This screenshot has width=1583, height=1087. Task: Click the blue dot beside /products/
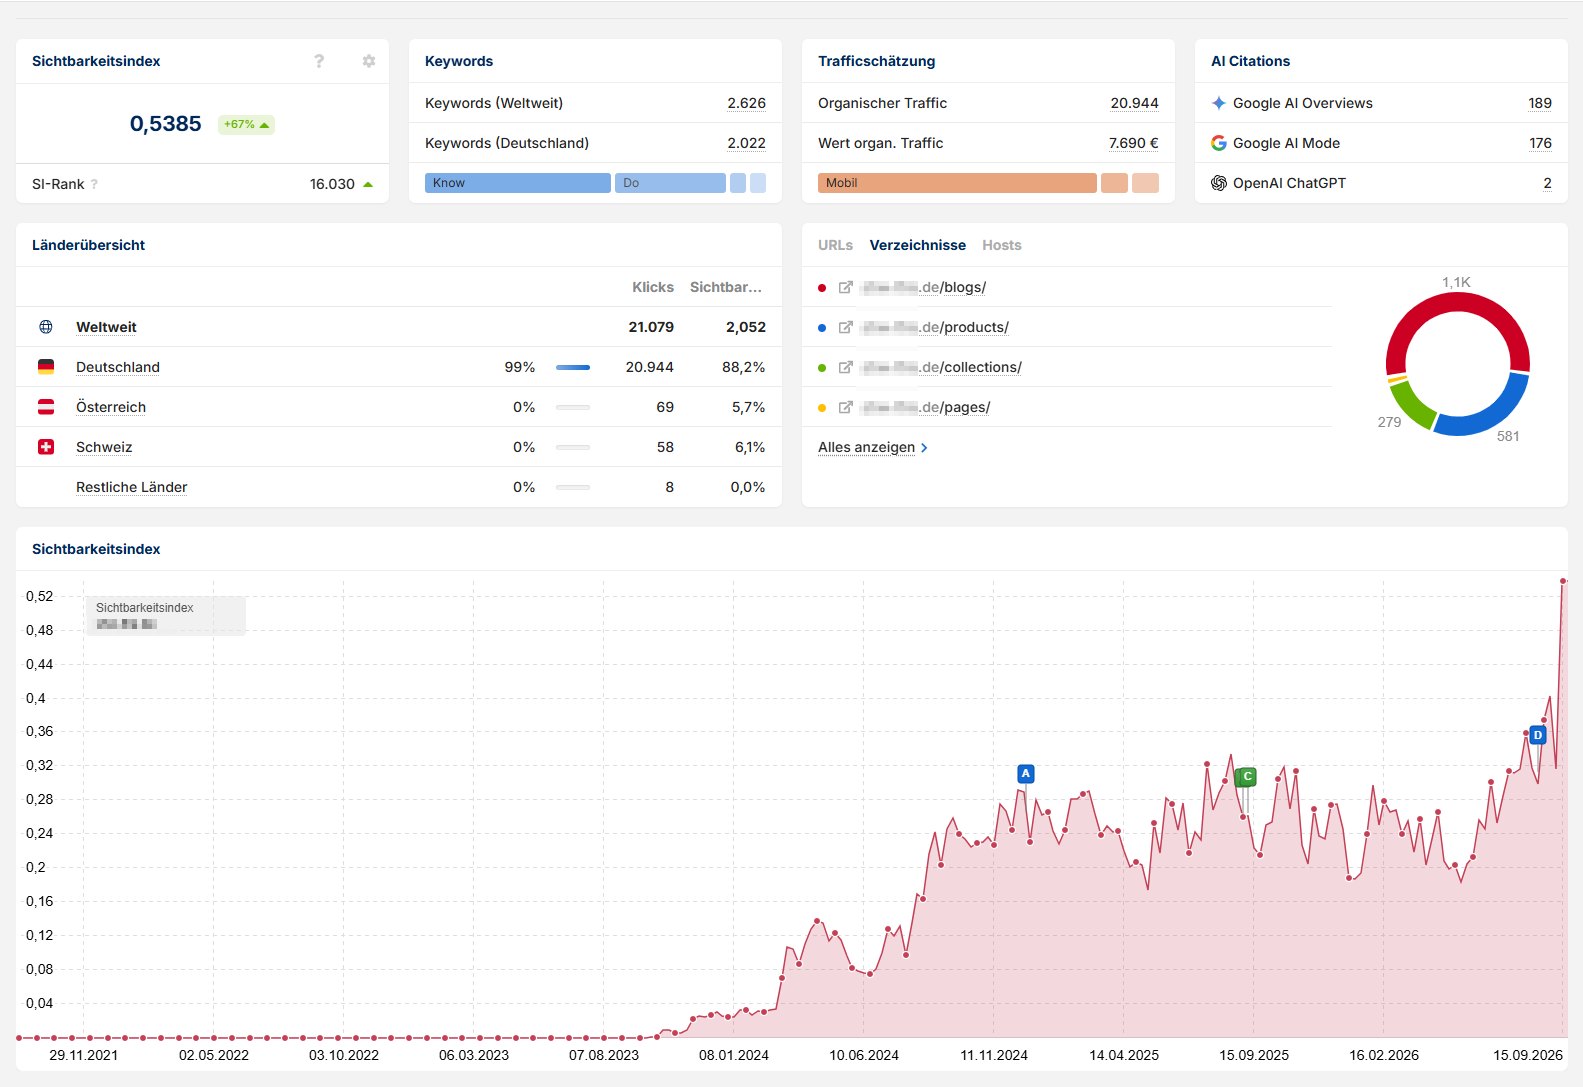pyautogui.click(x=822, y=328)
